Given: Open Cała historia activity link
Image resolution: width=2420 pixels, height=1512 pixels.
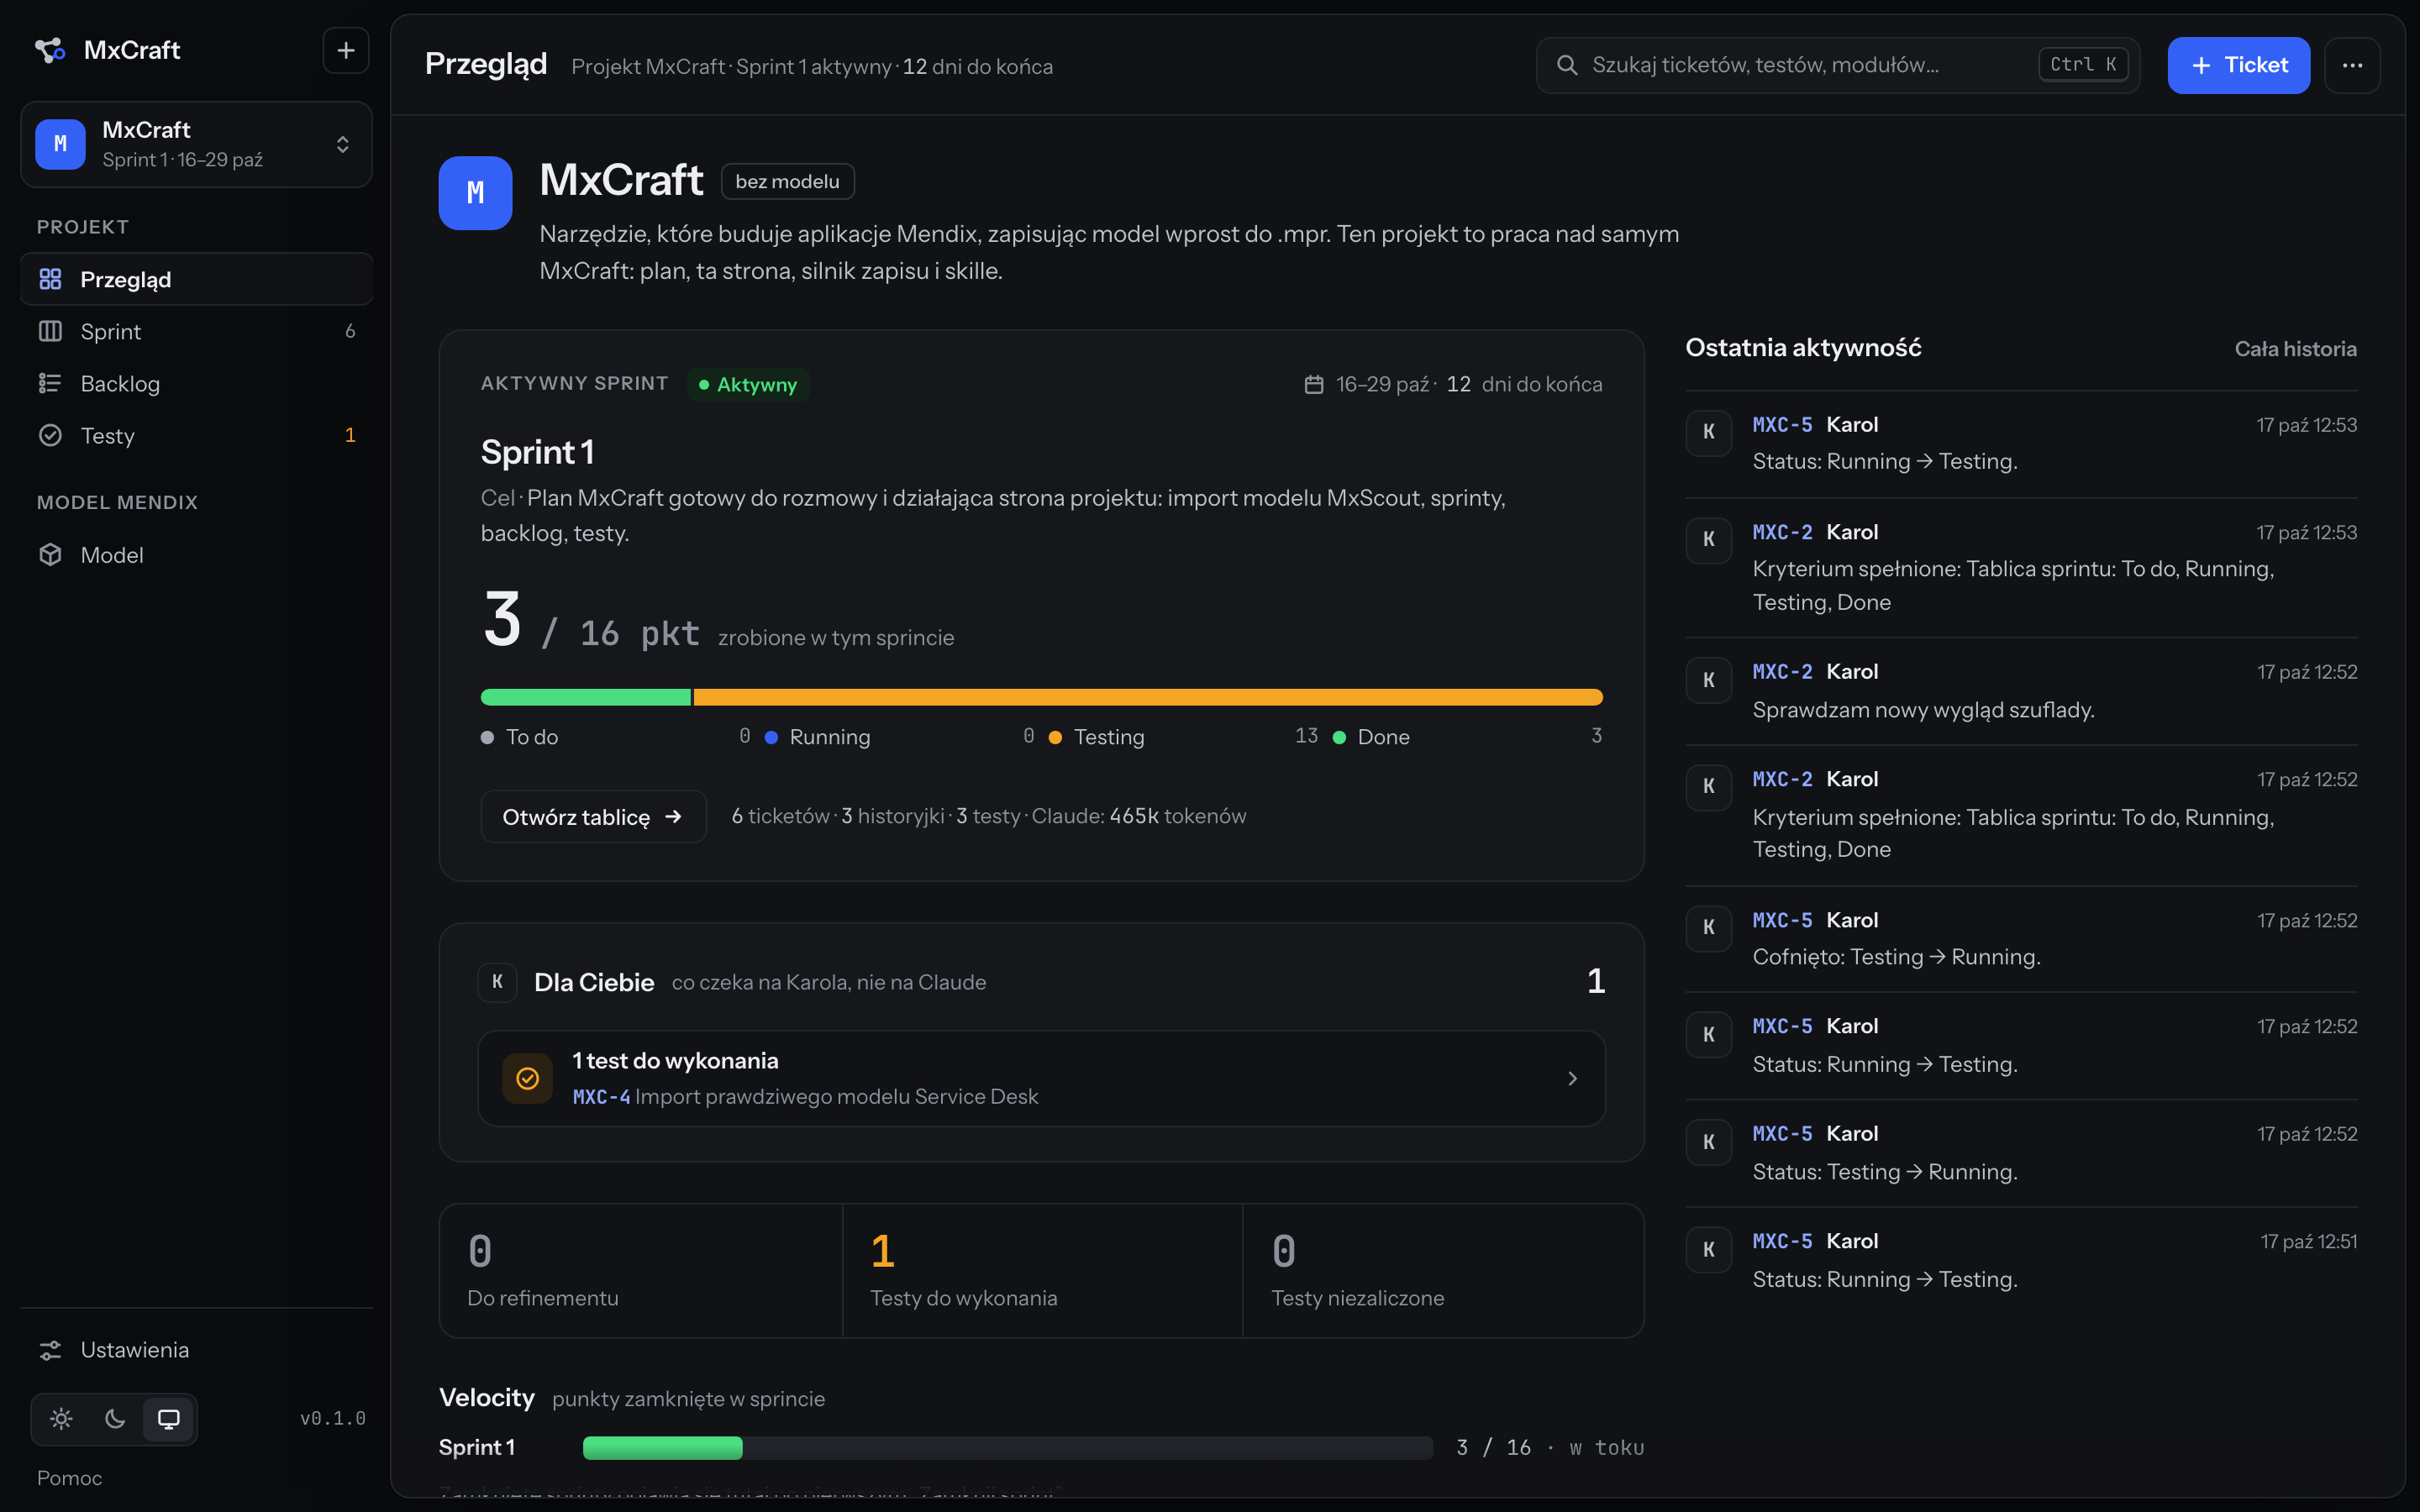Looking at the screenshot, I should click(2296, 349).
